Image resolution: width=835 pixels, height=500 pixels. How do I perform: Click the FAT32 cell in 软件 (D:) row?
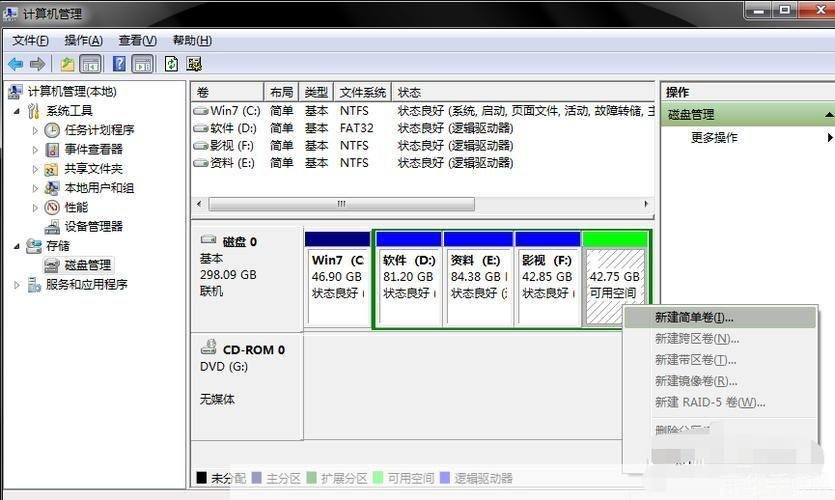tap(357, 128)
